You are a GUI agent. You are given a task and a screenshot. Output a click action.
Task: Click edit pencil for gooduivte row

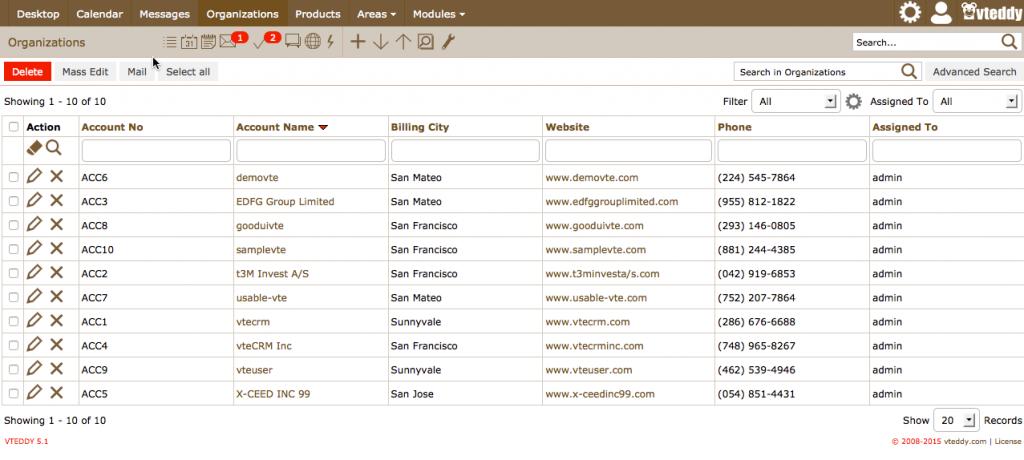tap(35, 224)
